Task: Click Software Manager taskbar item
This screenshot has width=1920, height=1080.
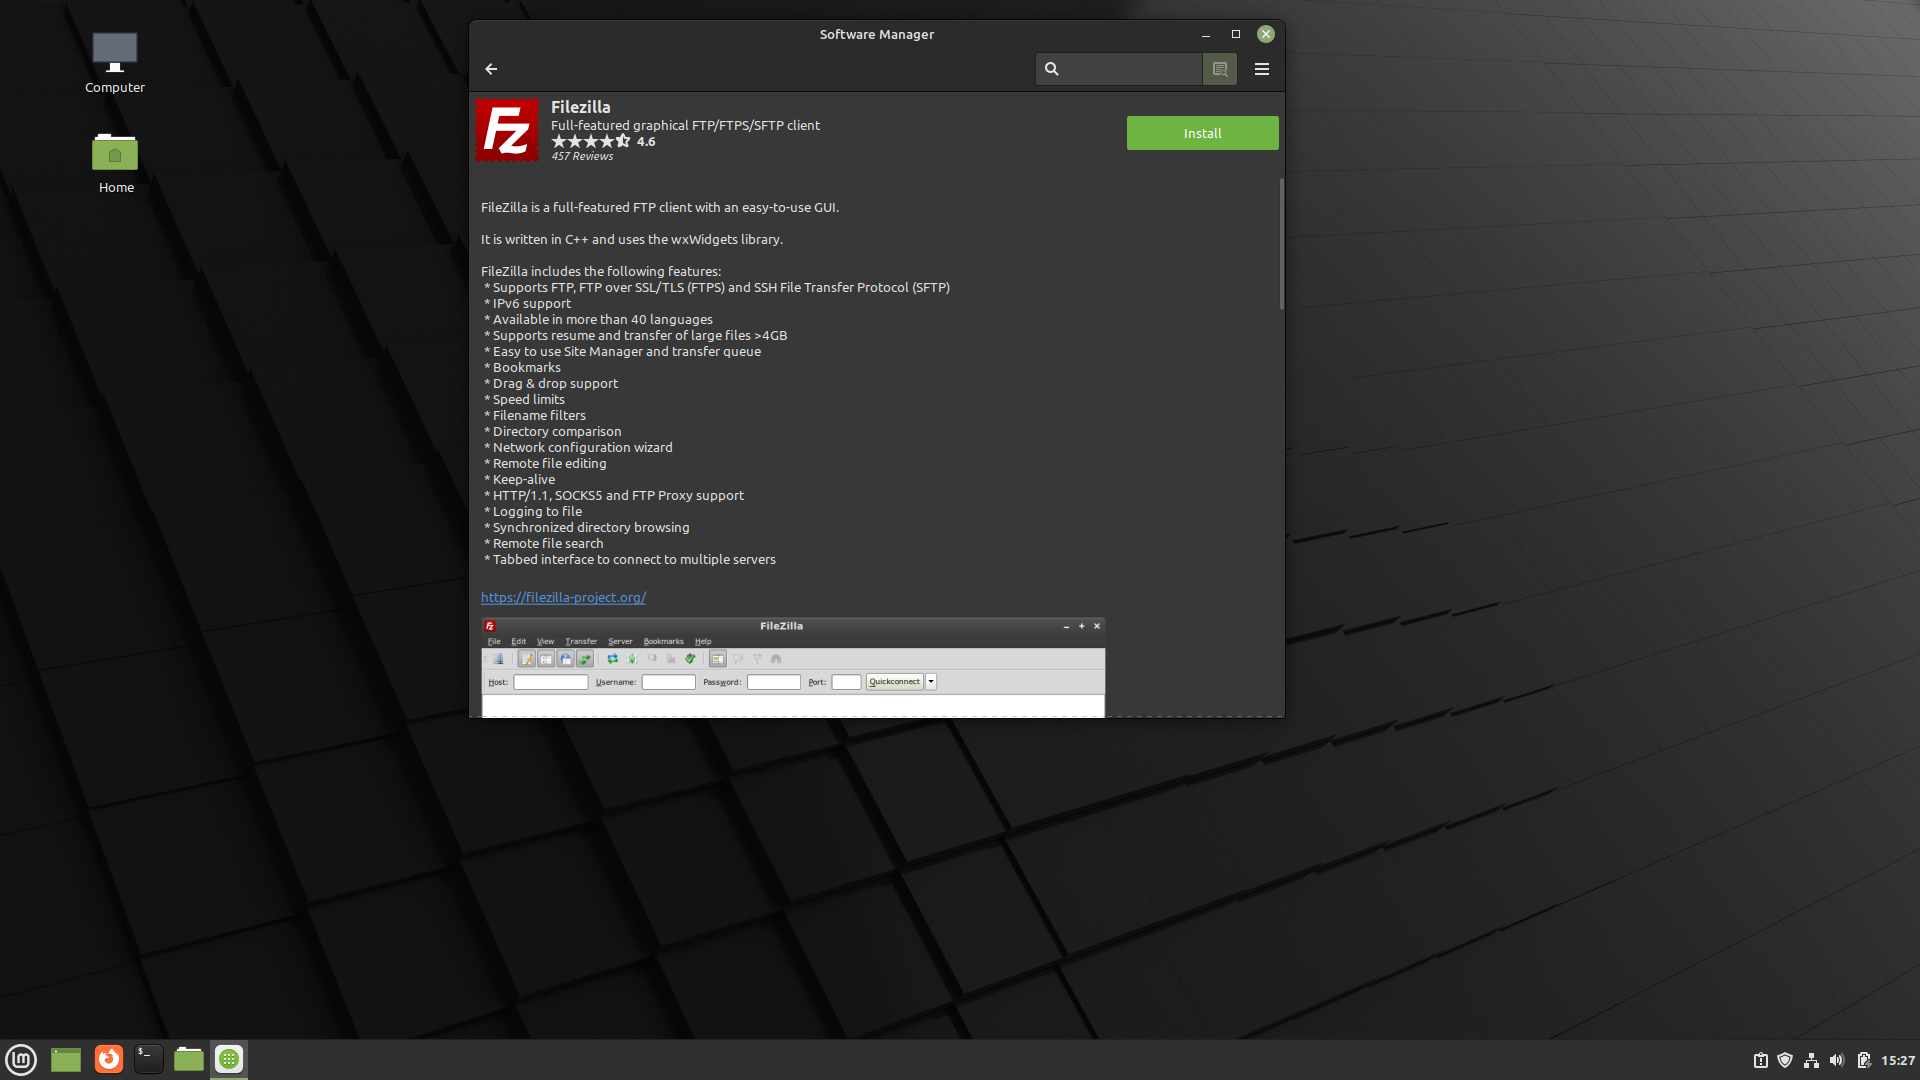Action: coord(229,1059)
